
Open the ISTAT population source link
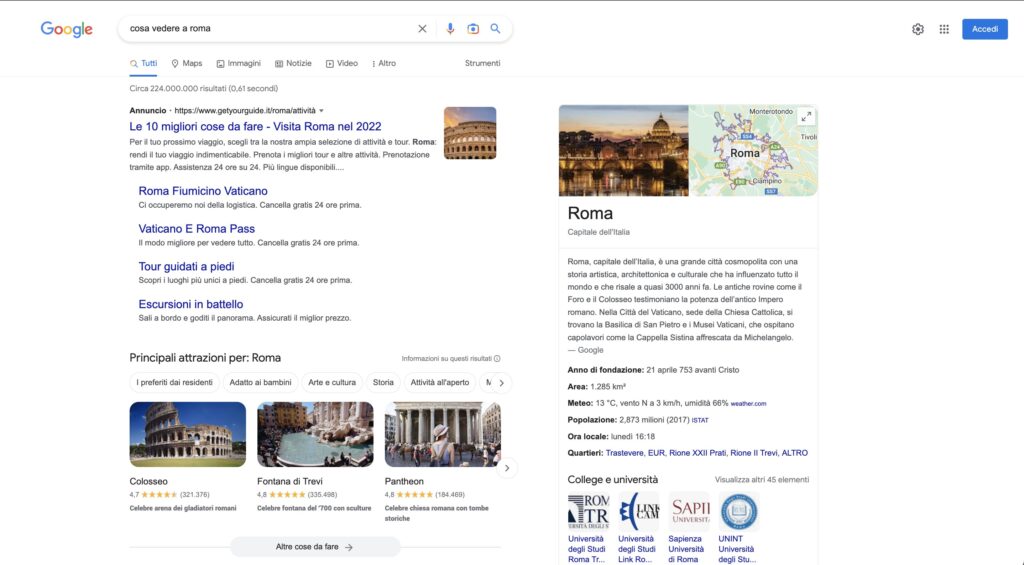click(x=700, y=421)
